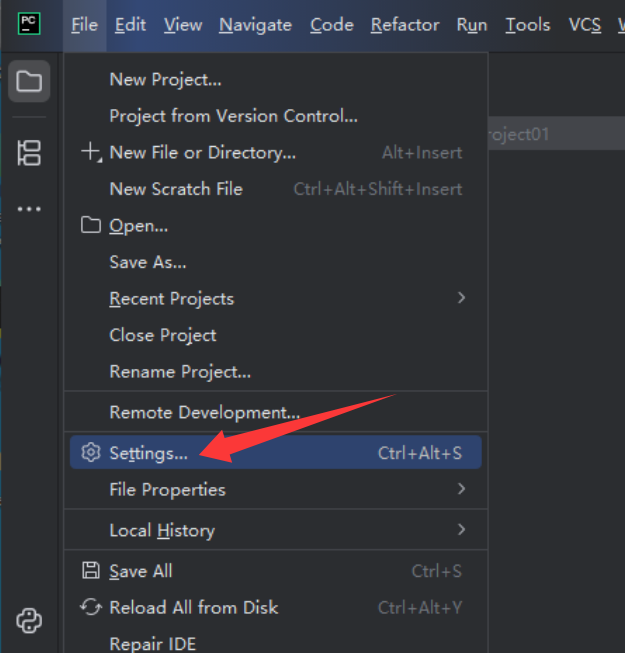The height and width of the screenshot is (653, 625).
Task: Expand the Recent Projects submenu arrow
Action: pyautogui.click(x=461, y=298)
